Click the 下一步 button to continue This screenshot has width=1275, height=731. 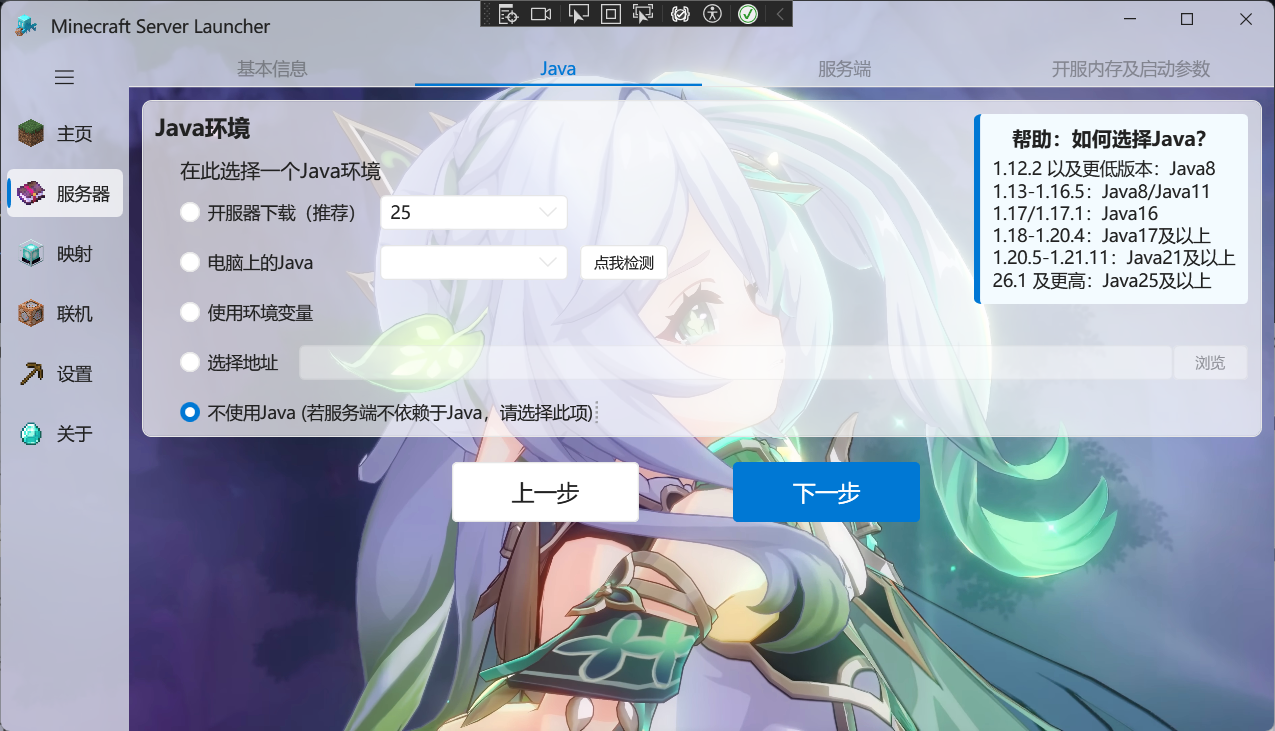coord(826,491)
